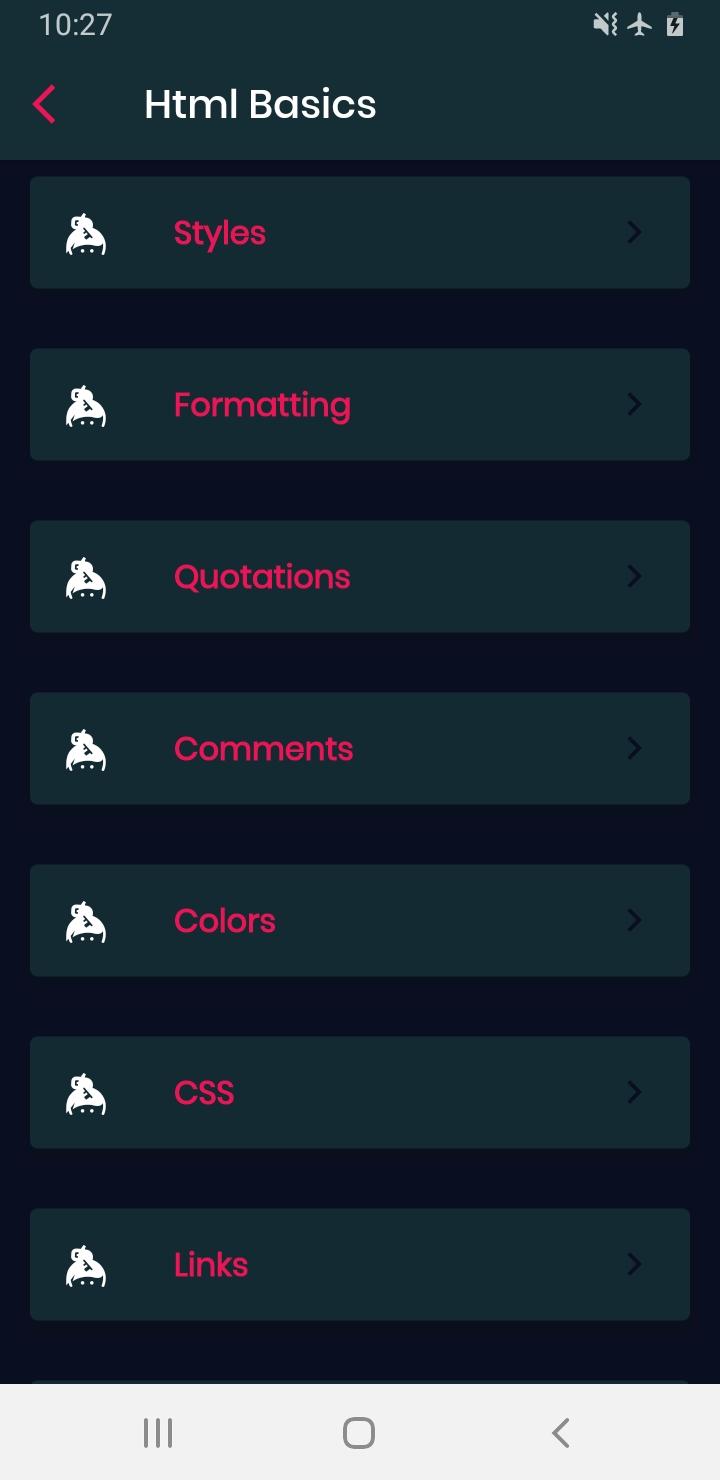This screenshot has width=720, height=1480.
Task: Tap the coder icon beside CSS
Action: click(86, 1094)
